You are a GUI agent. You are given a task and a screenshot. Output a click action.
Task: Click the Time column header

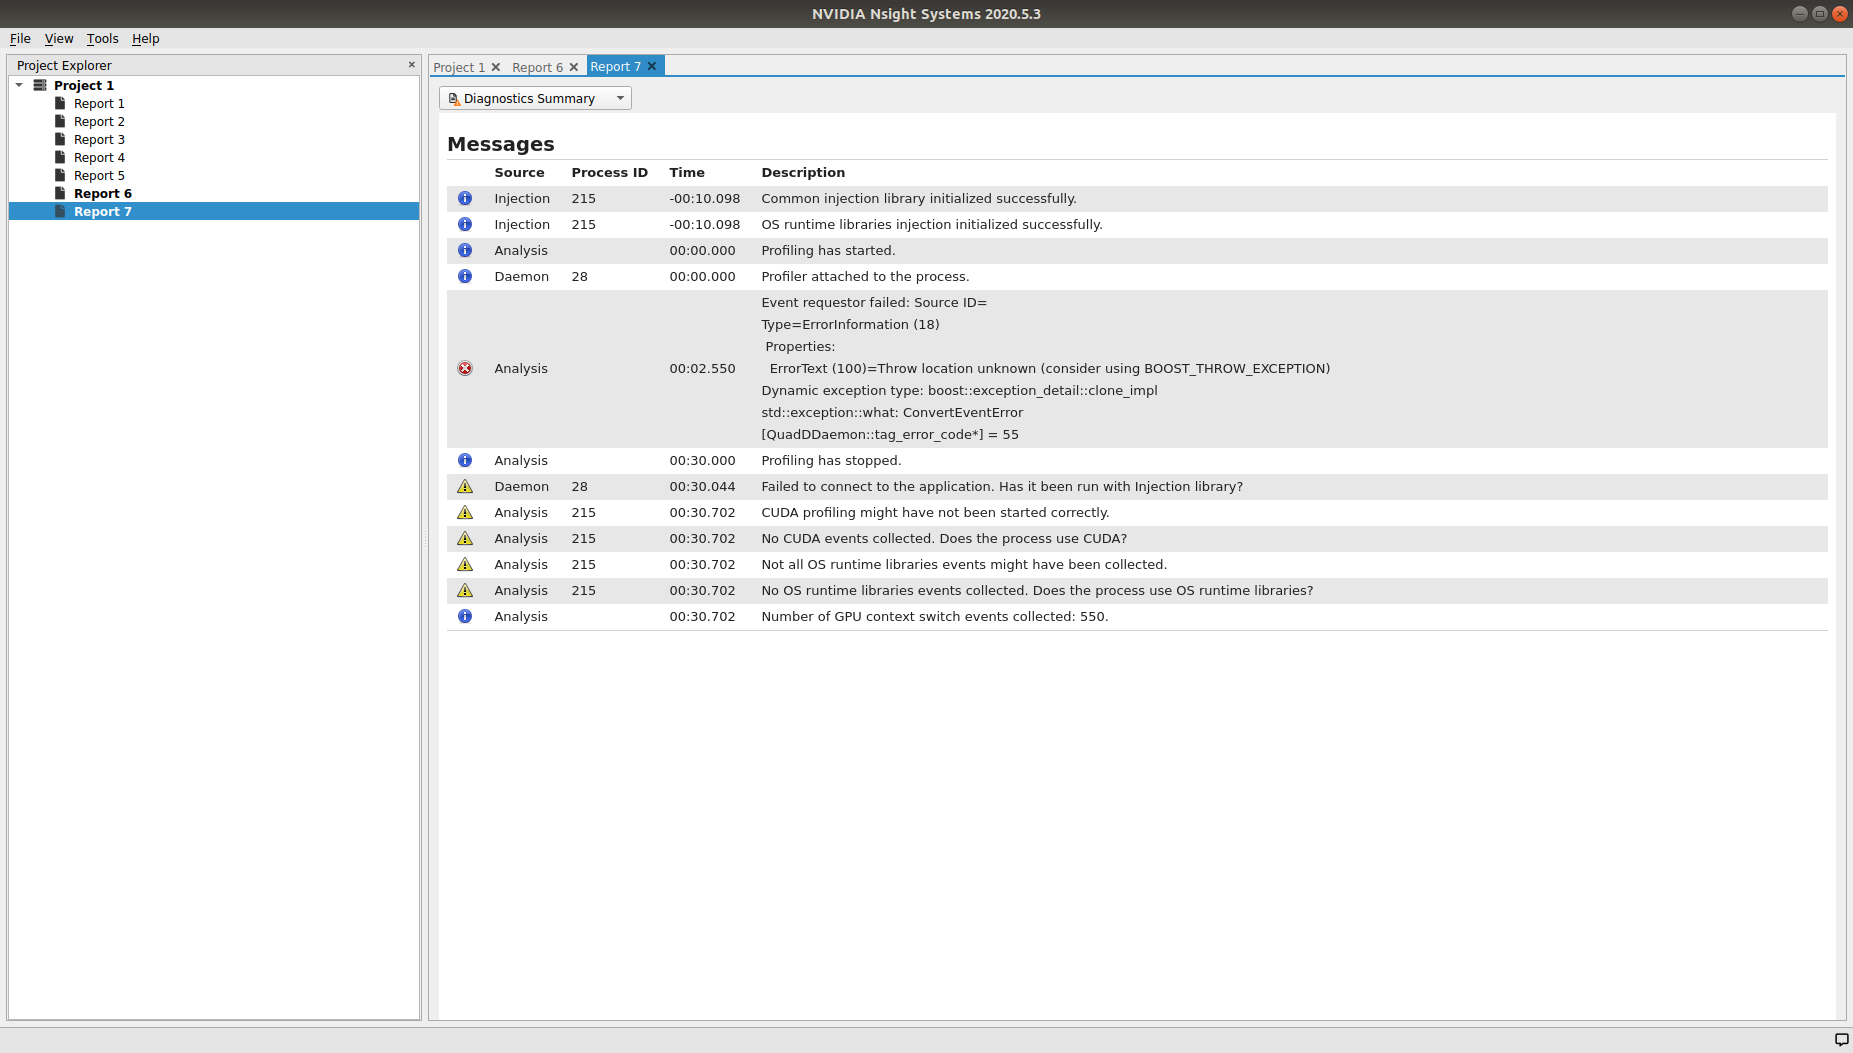687,173
